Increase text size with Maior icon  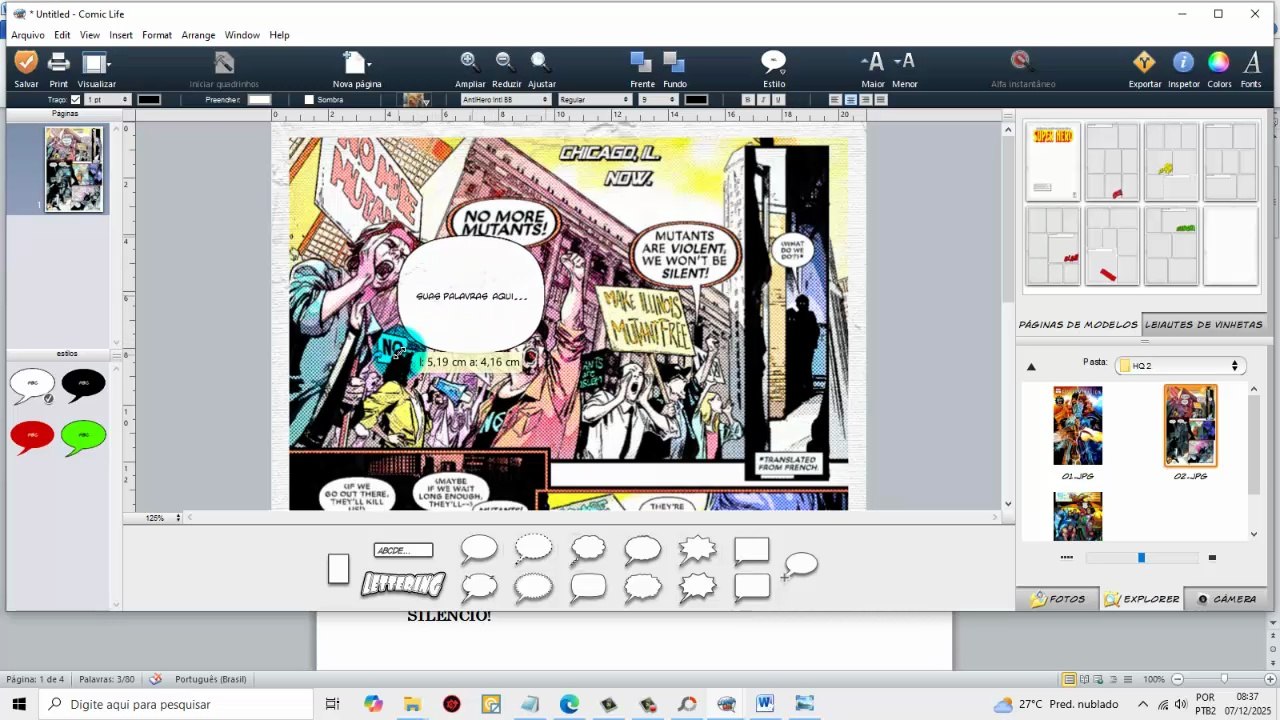872,62
